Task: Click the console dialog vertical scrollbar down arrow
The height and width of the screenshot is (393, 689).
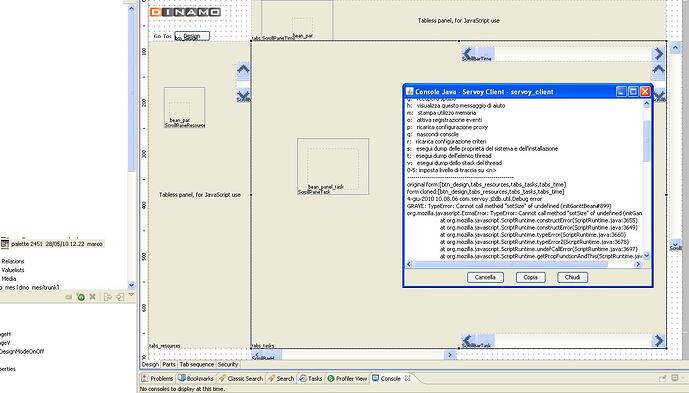Action: tap(646, 255)
